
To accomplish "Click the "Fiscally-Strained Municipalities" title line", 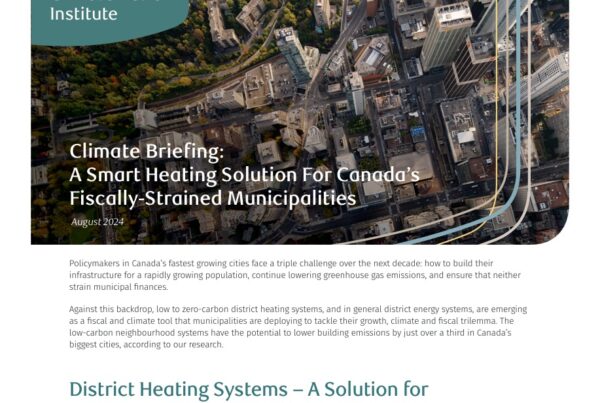I will point(212,198).
